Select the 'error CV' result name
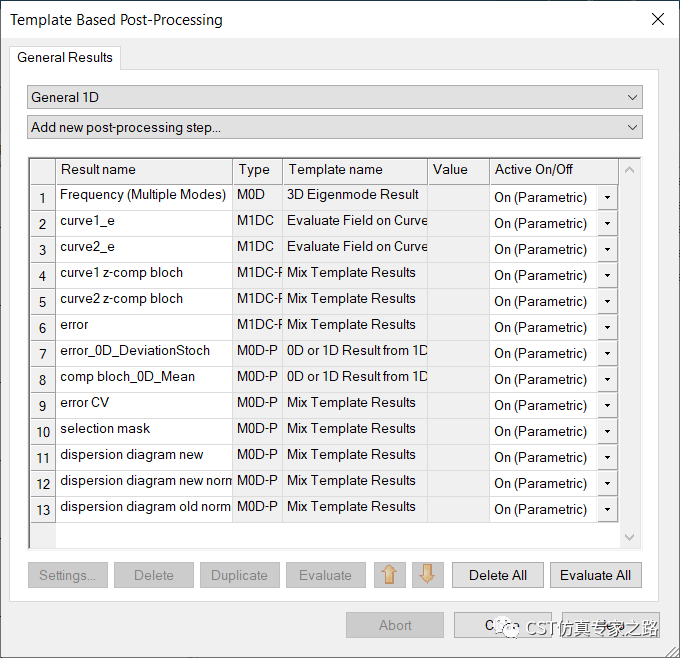This screenshot has height=658, width=680. [144, 406]
